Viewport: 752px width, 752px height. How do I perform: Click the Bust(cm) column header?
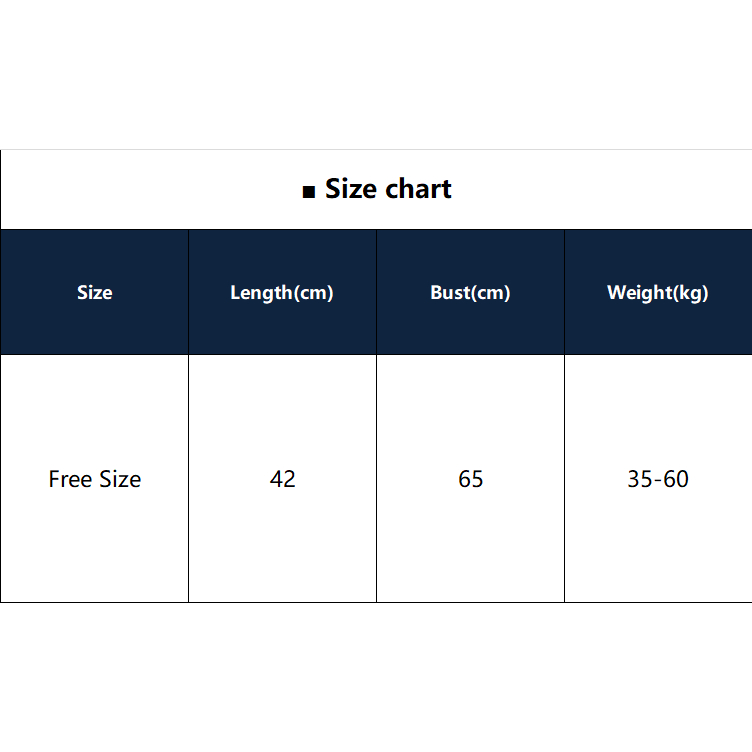click(470, 293)
